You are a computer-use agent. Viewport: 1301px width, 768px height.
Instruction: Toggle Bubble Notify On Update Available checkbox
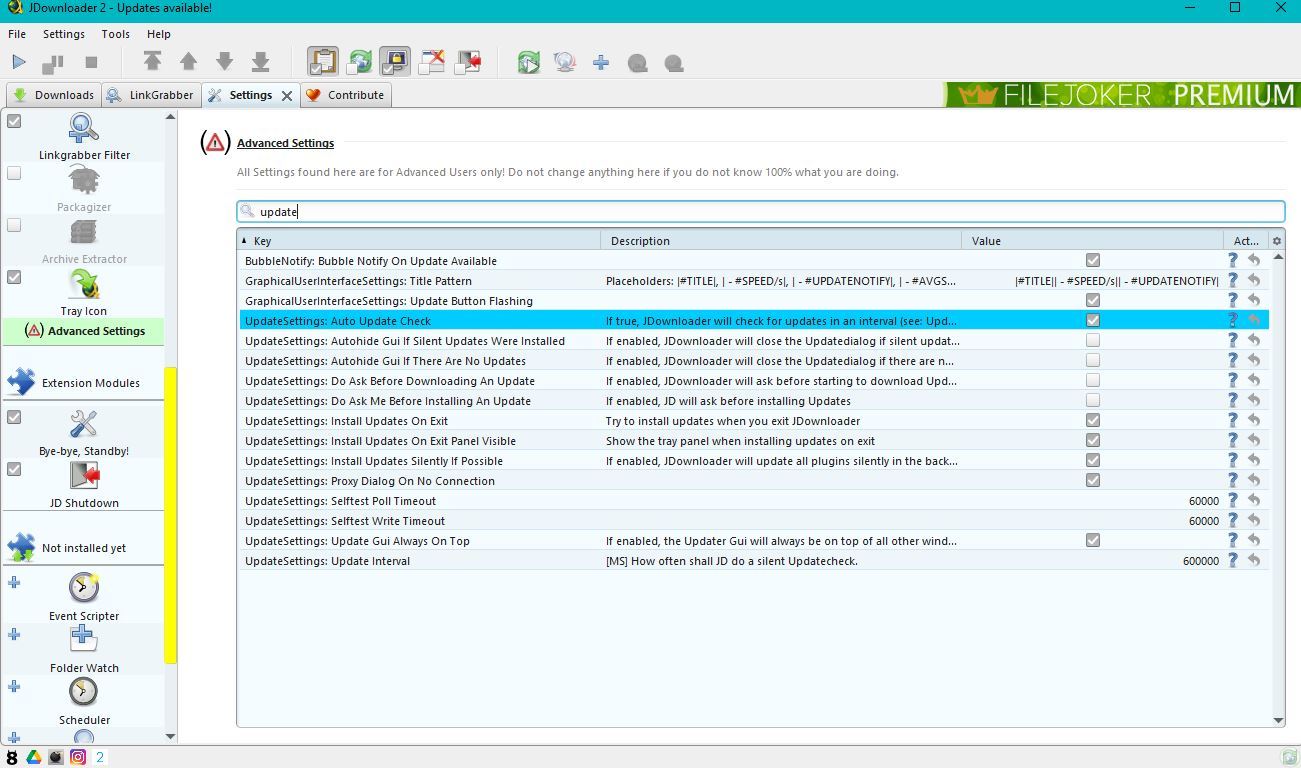tap(1092, 260)
